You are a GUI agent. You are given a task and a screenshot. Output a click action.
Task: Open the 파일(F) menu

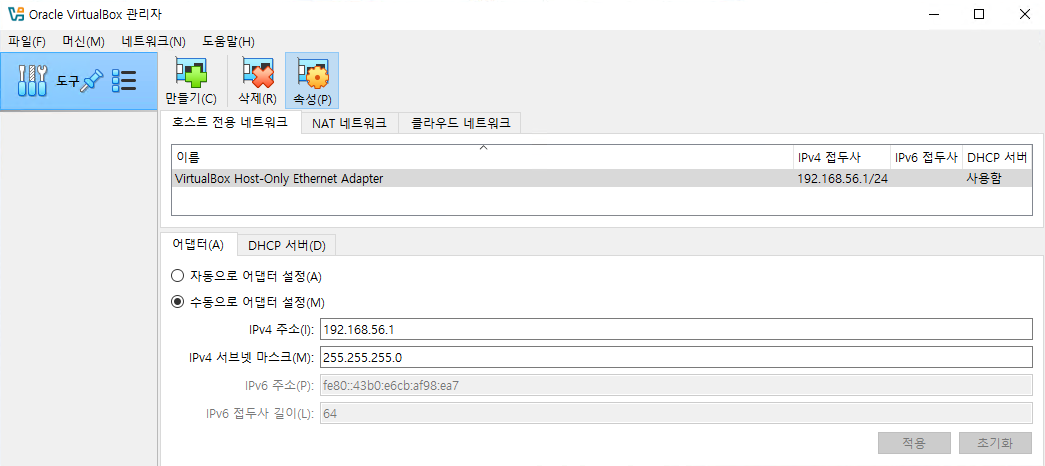click(x=27, y=41)
